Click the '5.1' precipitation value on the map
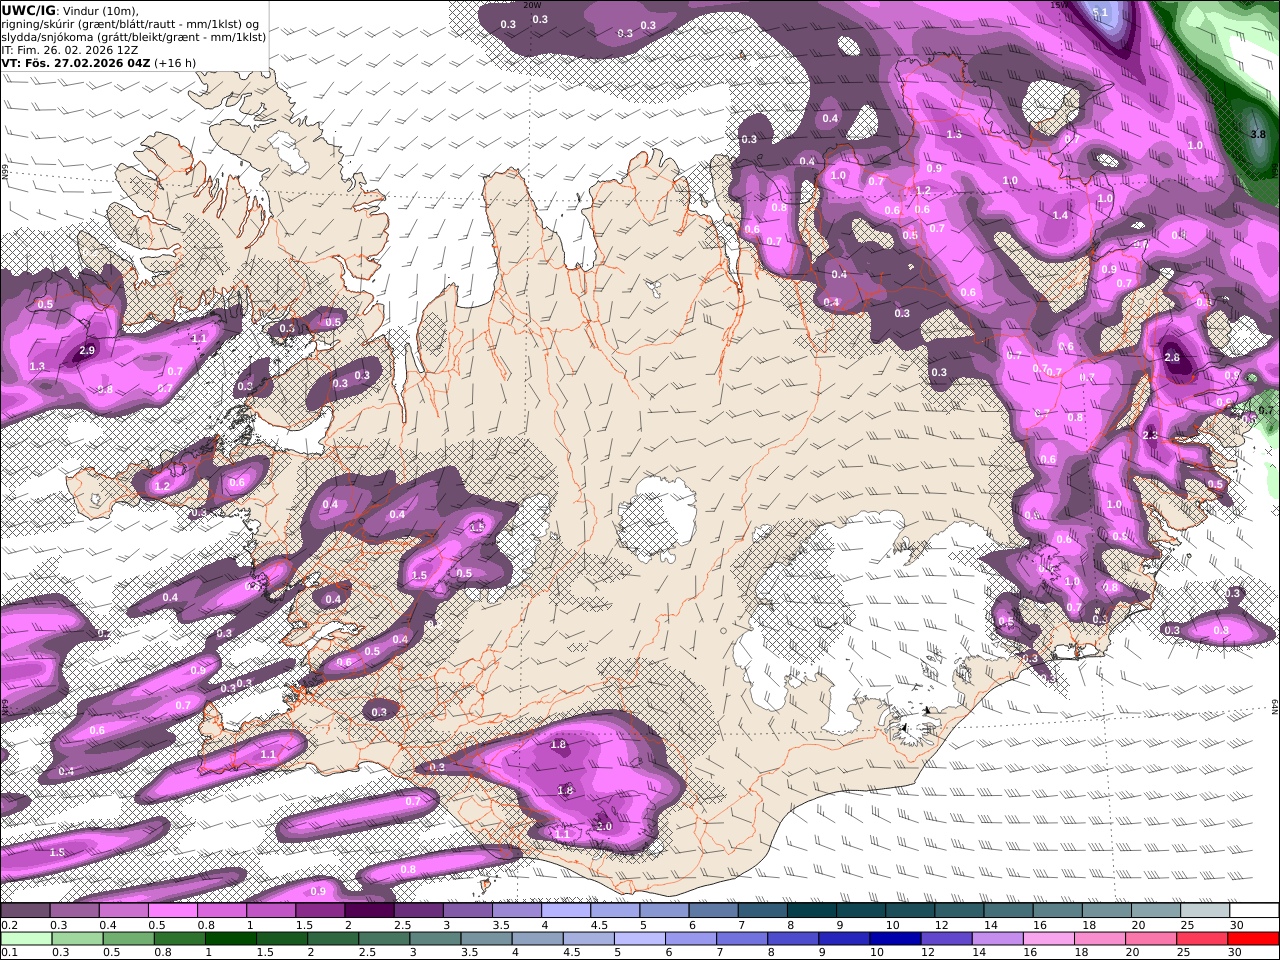1280x960 pixels. pyautogui.click(x=1101, y=12)
